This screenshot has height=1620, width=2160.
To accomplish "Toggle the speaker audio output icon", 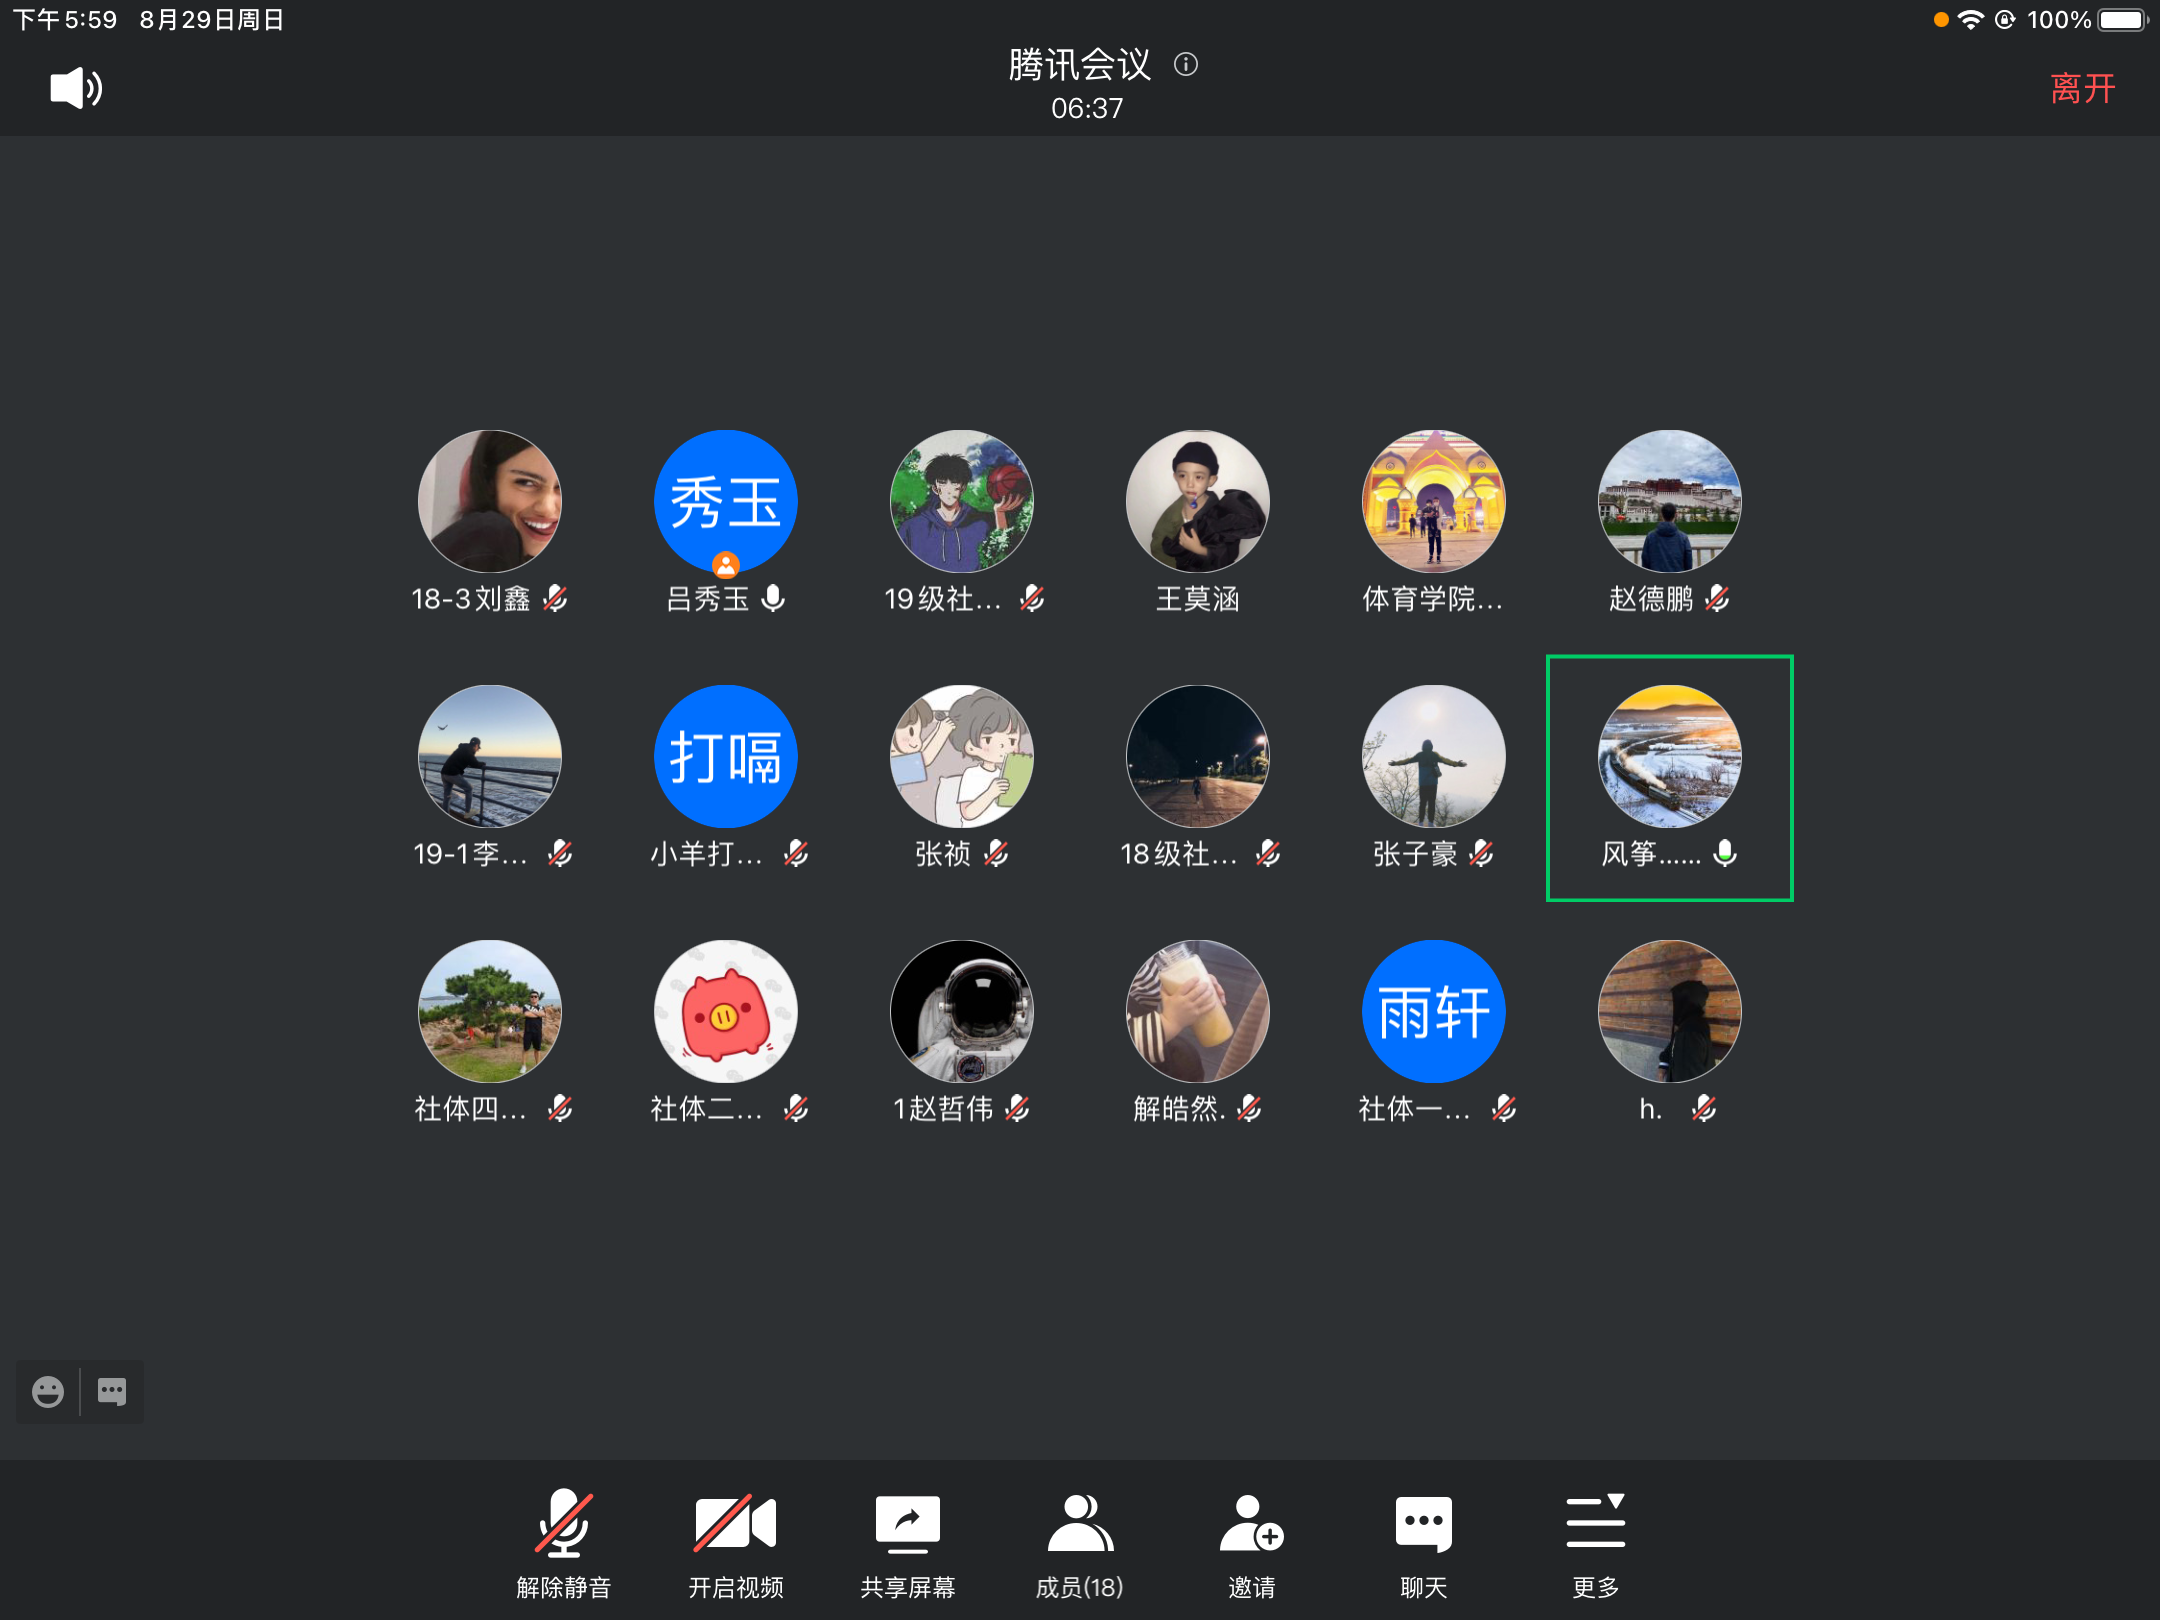I will (x=76, y=88).
